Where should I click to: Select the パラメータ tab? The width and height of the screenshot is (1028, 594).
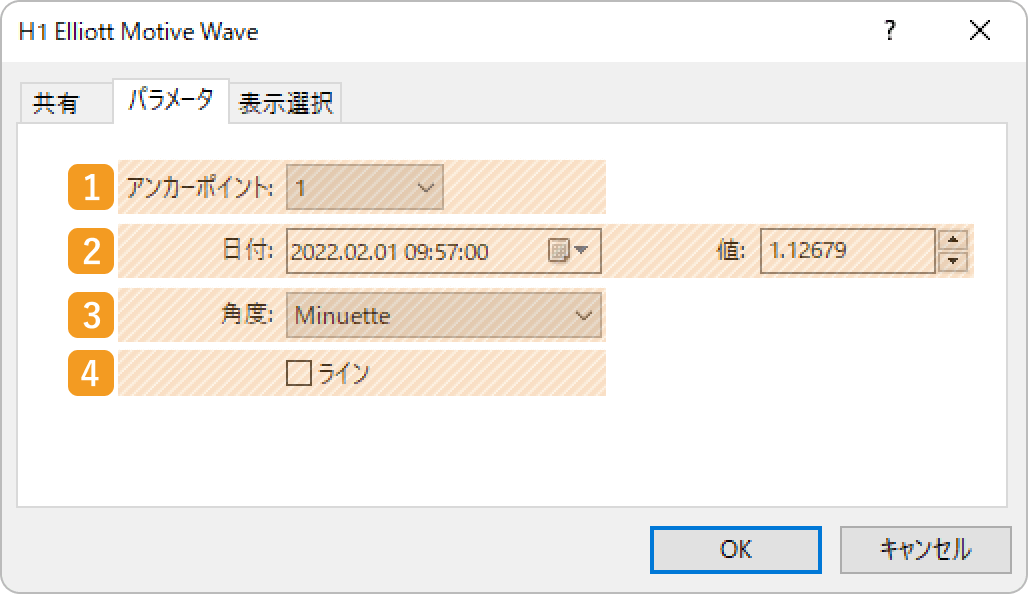coord(171,102)
